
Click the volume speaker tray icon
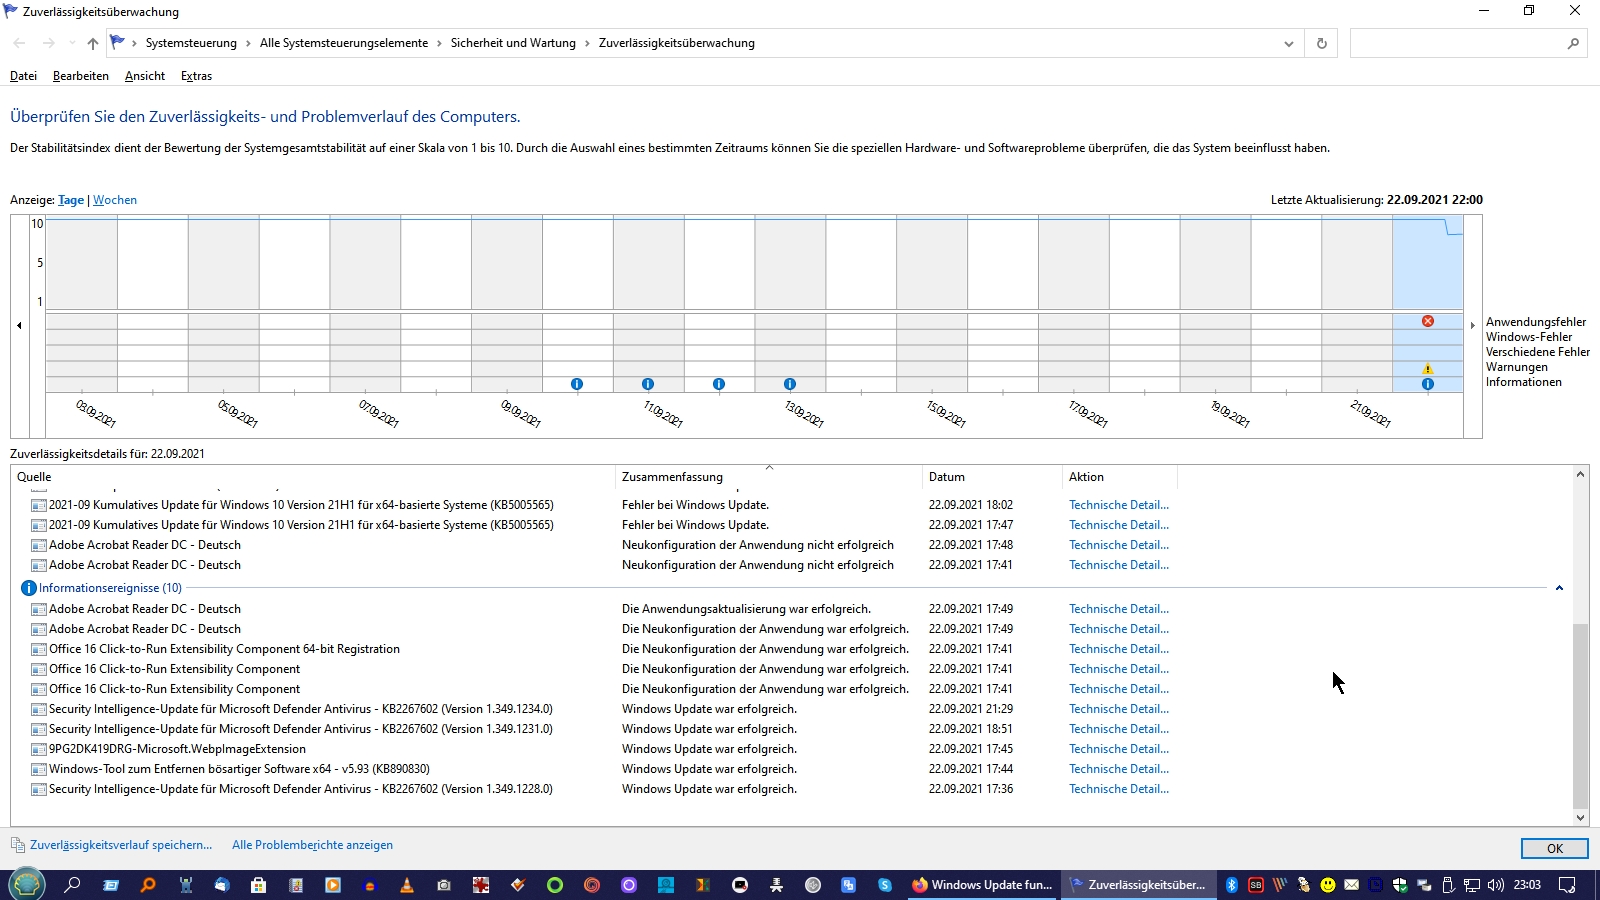coord(1495,885)
